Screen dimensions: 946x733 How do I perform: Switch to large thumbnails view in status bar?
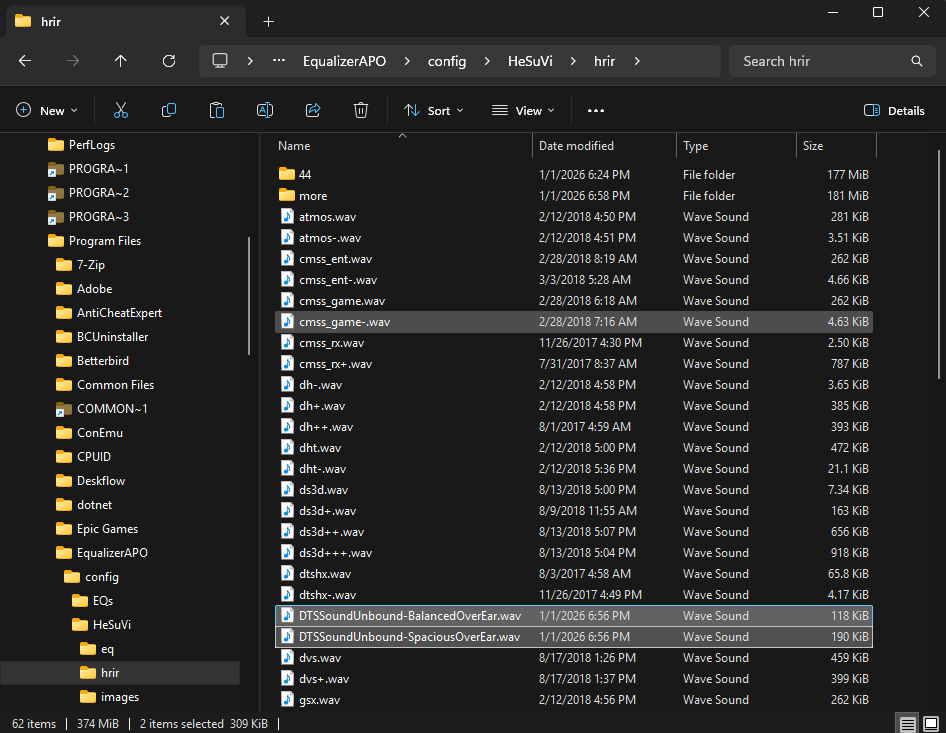930,724
